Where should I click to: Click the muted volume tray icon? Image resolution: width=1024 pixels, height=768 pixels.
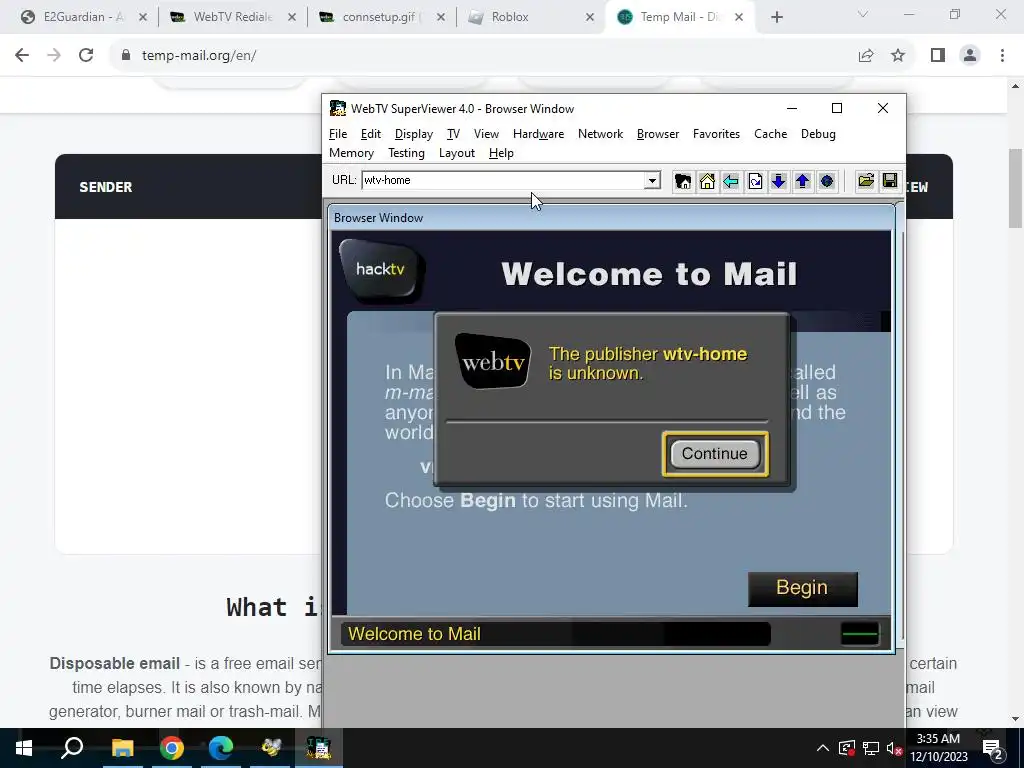point(894,748)
